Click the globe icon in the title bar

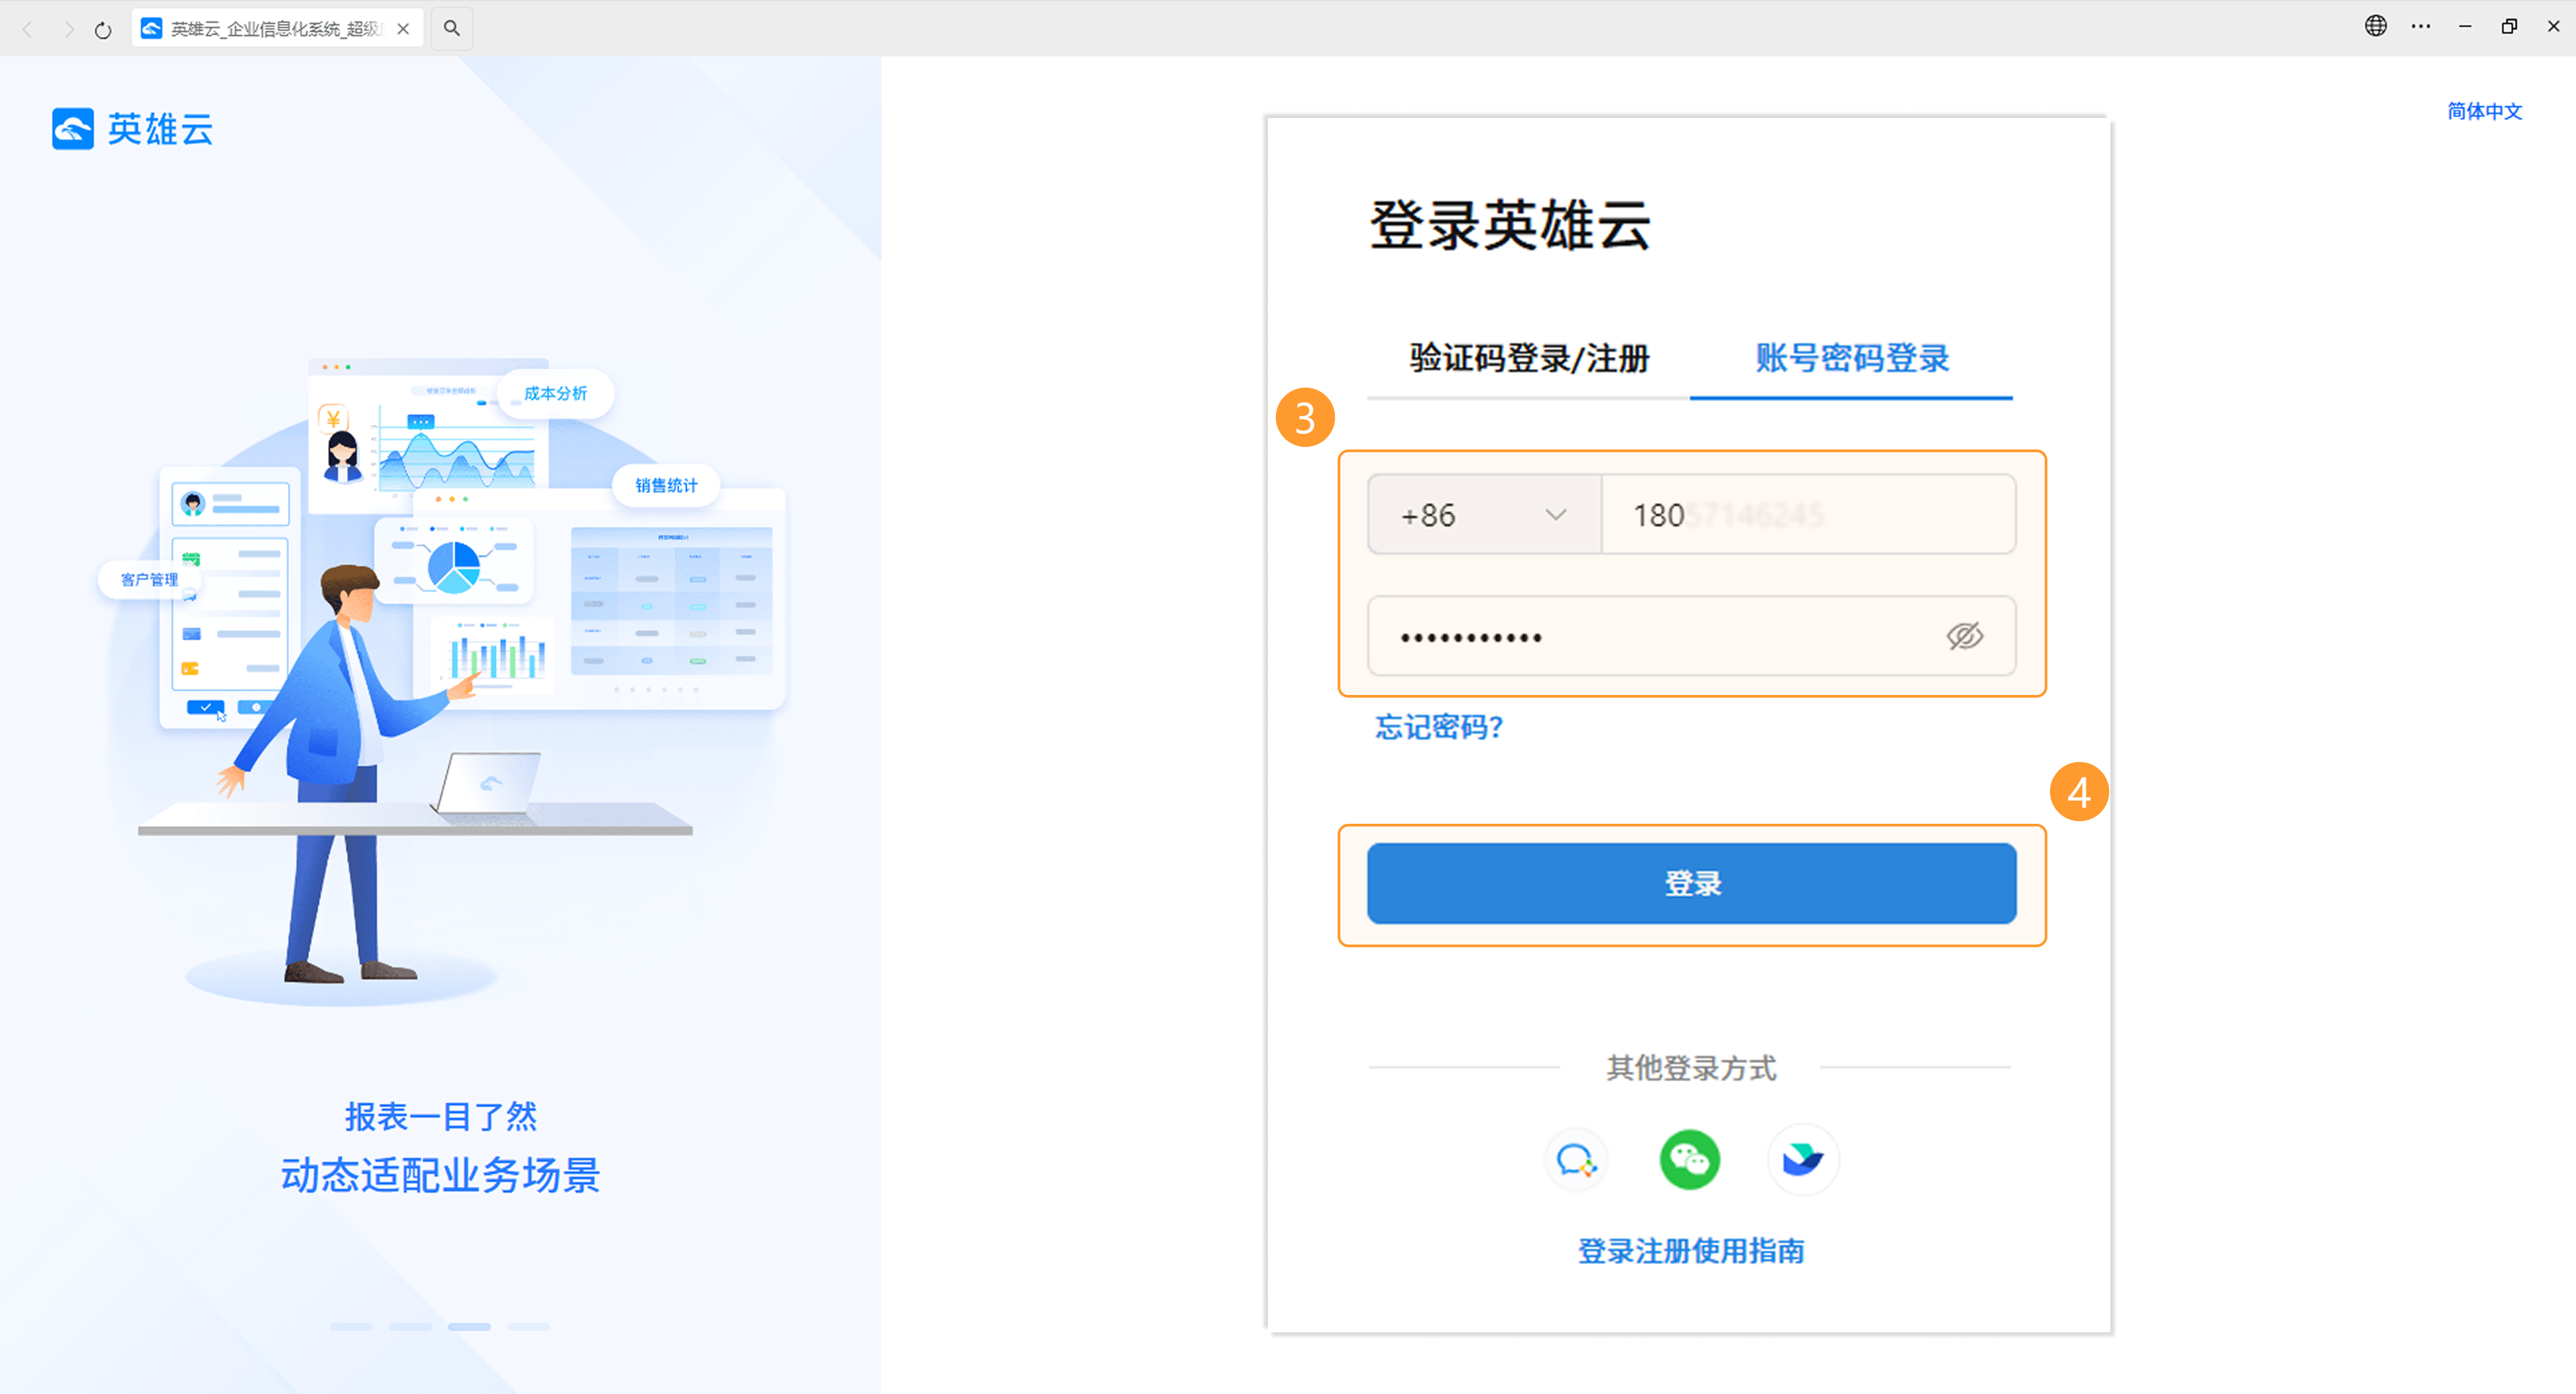pos(2376,26)
